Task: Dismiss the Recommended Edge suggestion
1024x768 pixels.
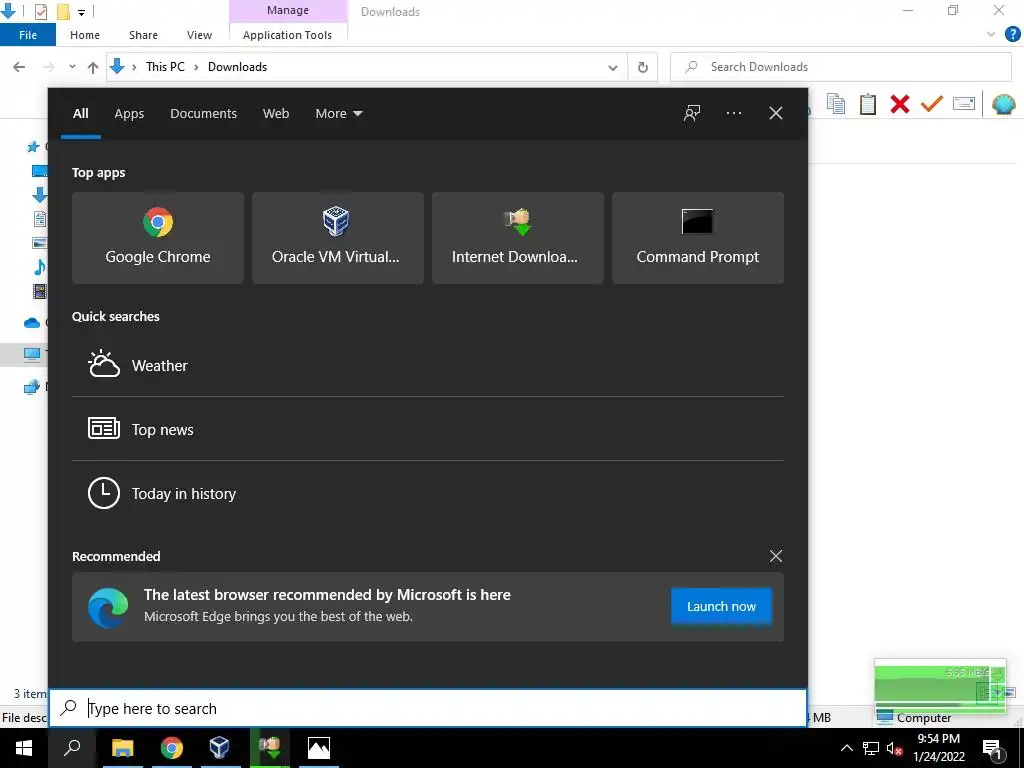Action: coord(775,556)
